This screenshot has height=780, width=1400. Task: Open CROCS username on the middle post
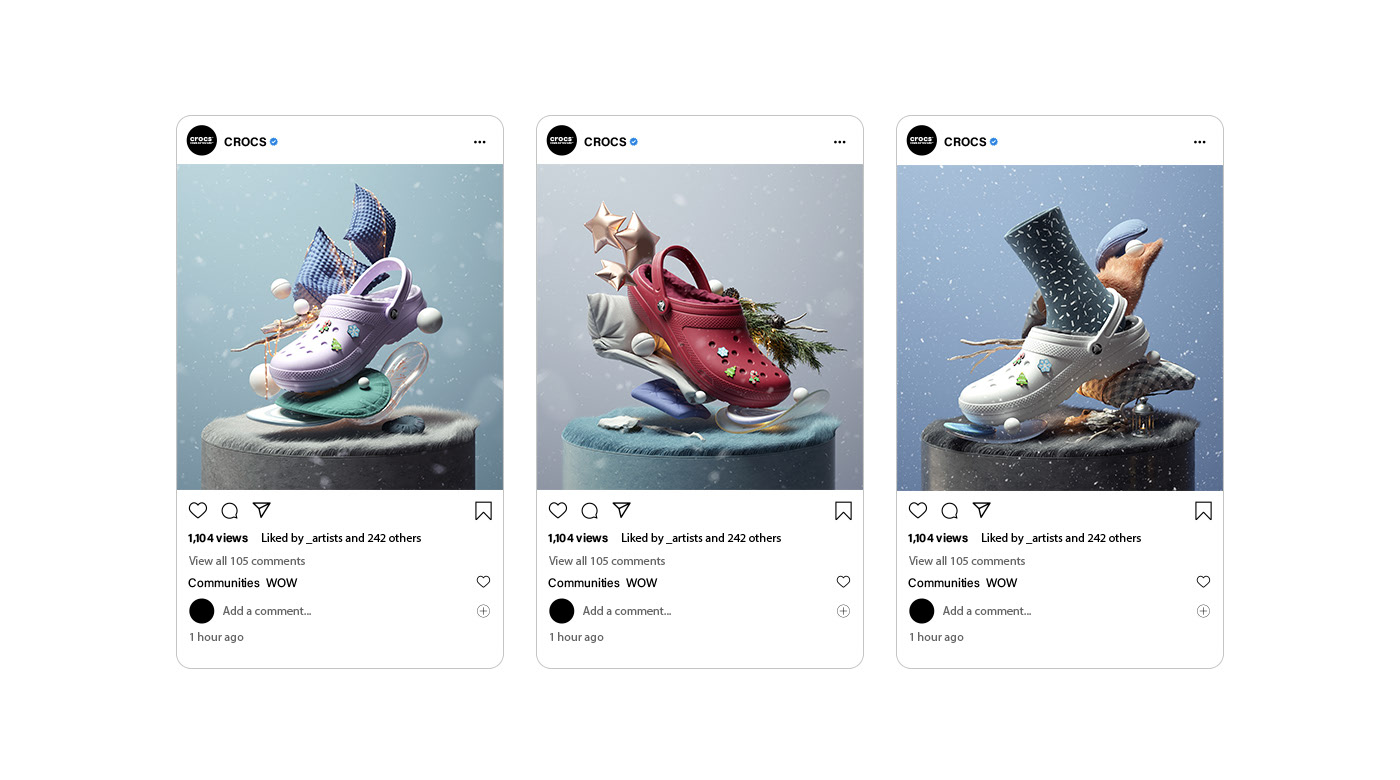coord(605,142)
